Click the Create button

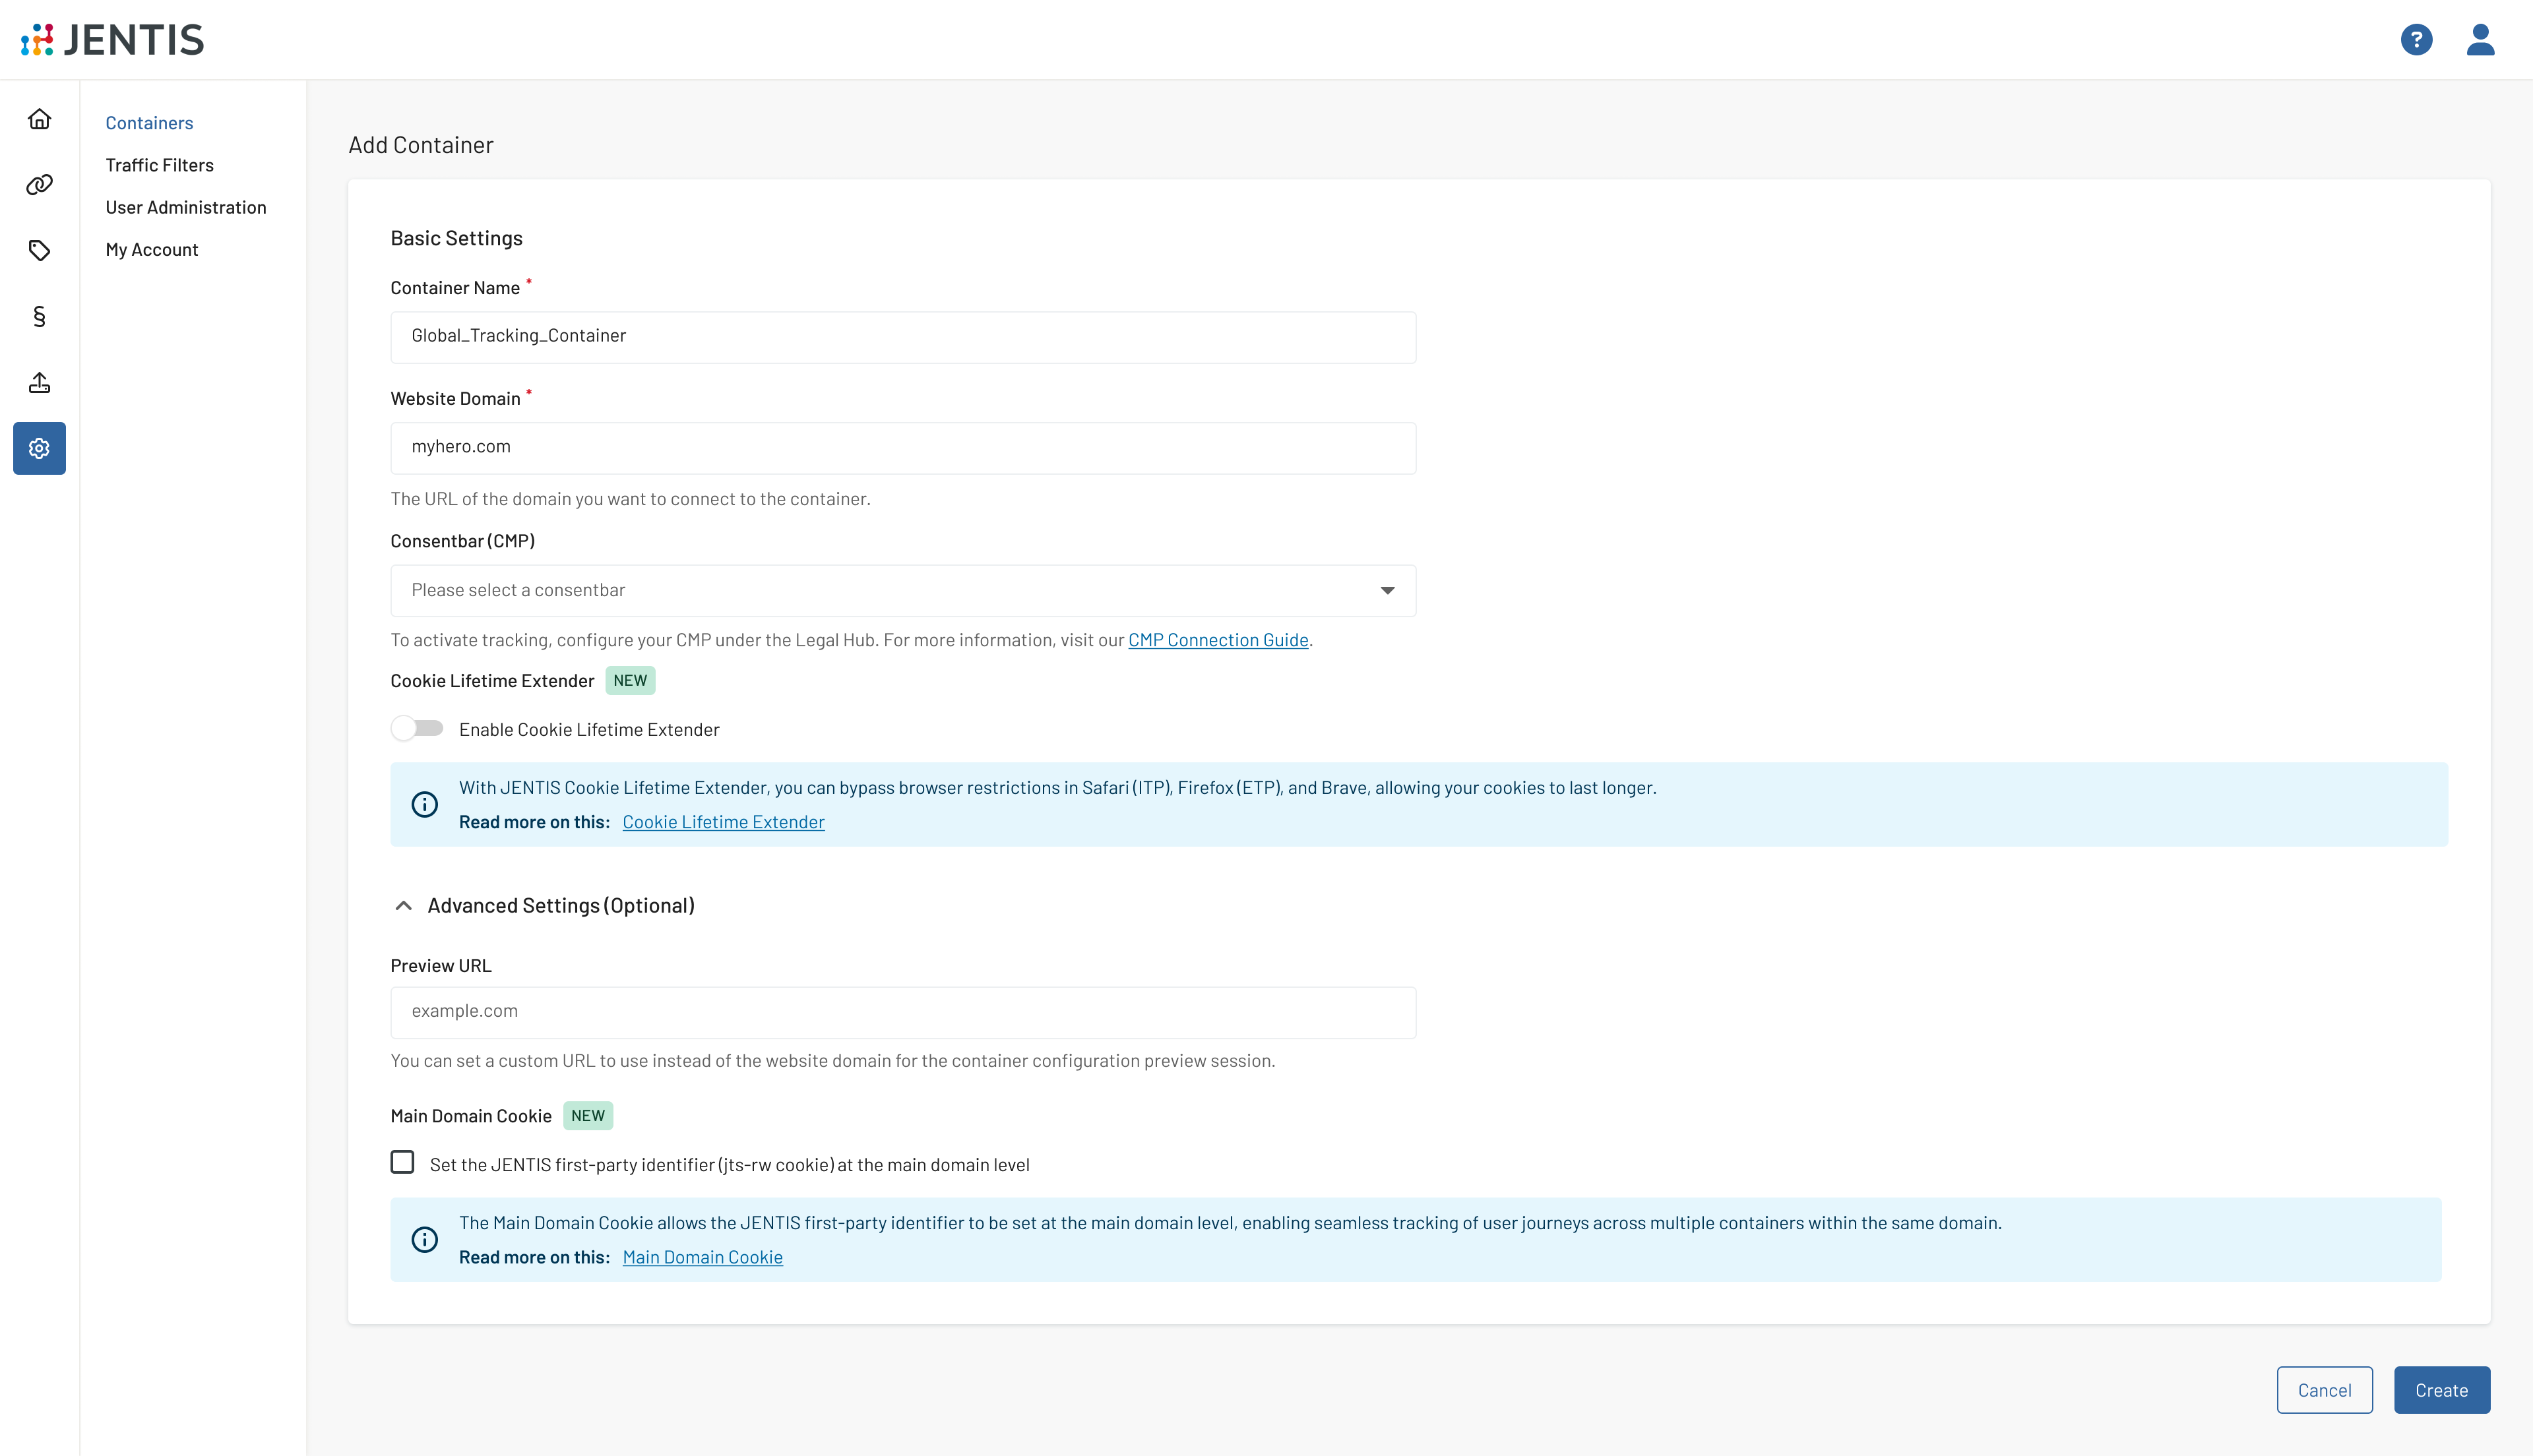(x=2441, y=1390)
